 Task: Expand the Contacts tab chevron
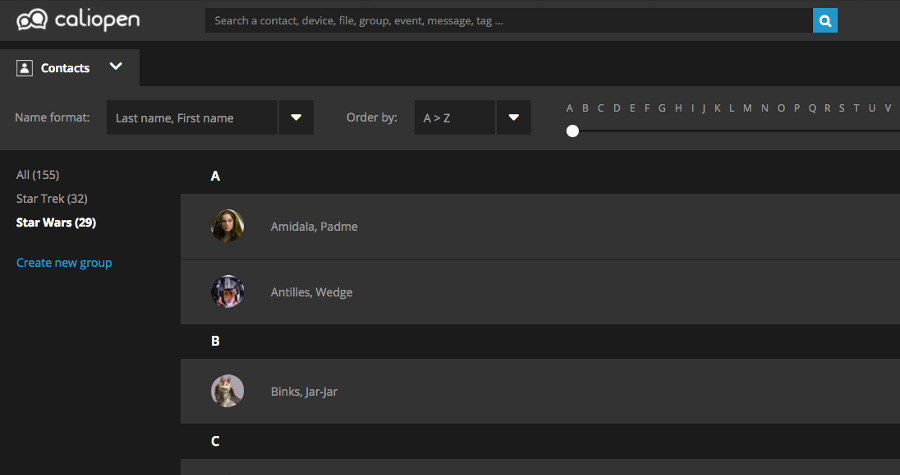[x=116, y=67]
